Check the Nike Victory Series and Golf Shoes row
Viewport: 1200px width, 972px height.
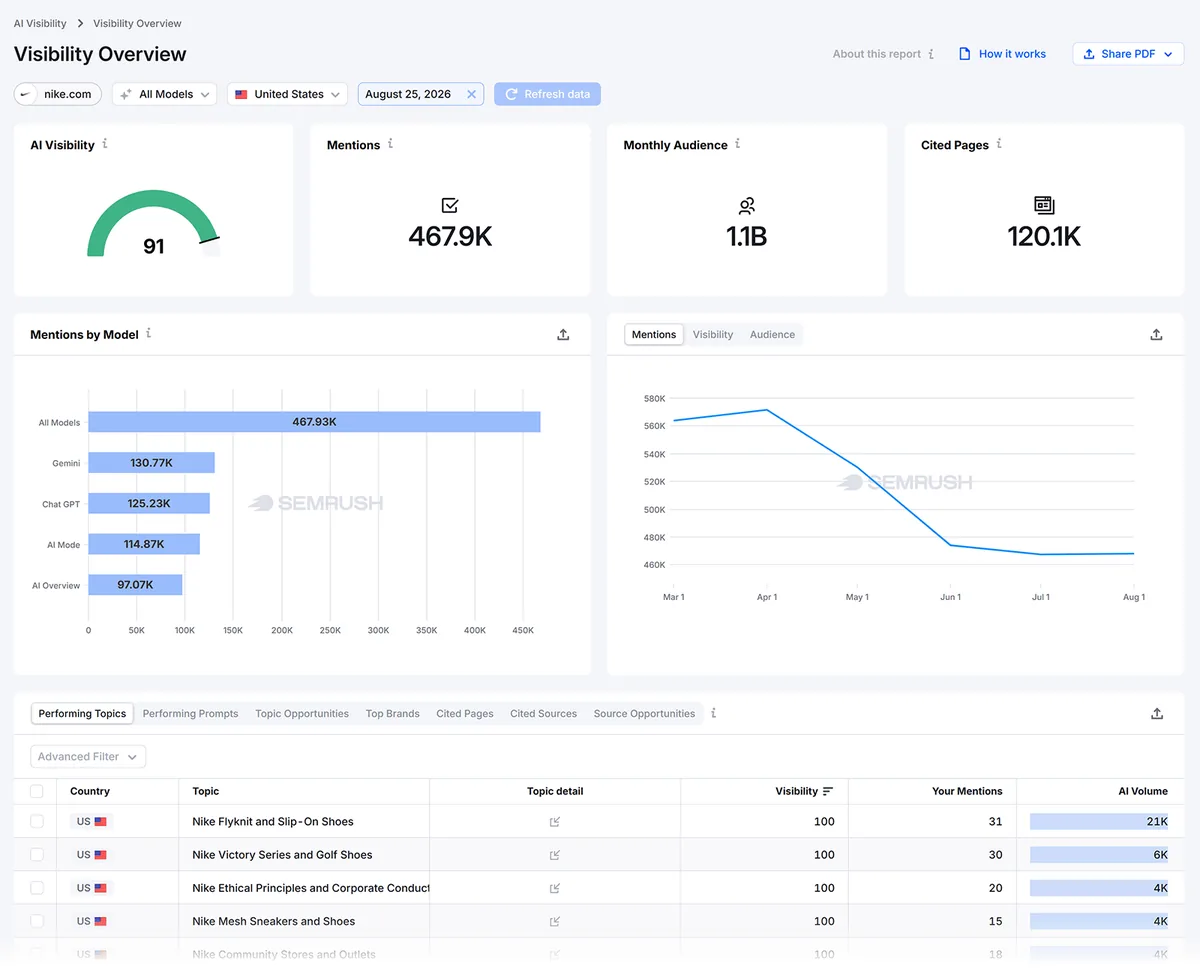[37, 855]
